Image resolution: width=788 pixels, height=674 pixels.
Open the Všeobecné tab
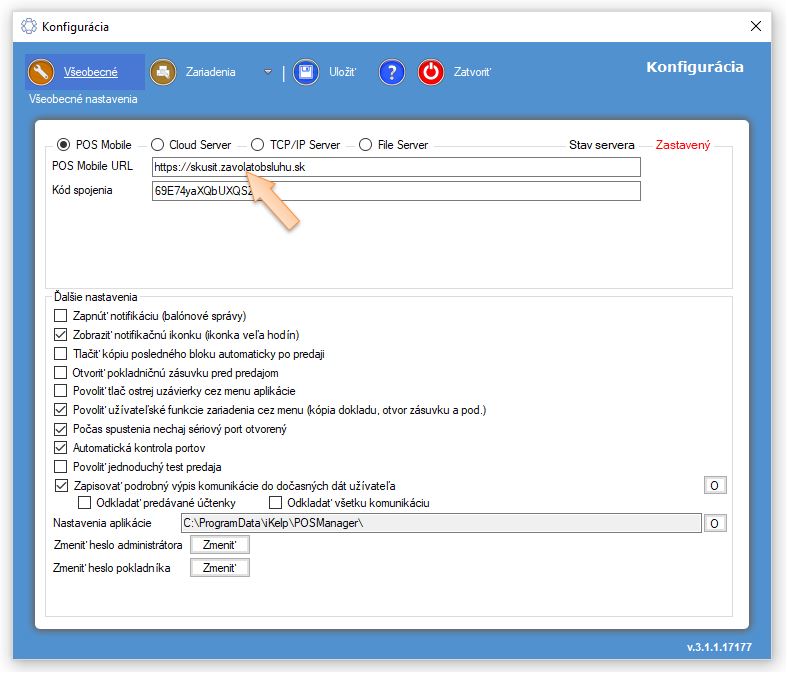[90, 72]
